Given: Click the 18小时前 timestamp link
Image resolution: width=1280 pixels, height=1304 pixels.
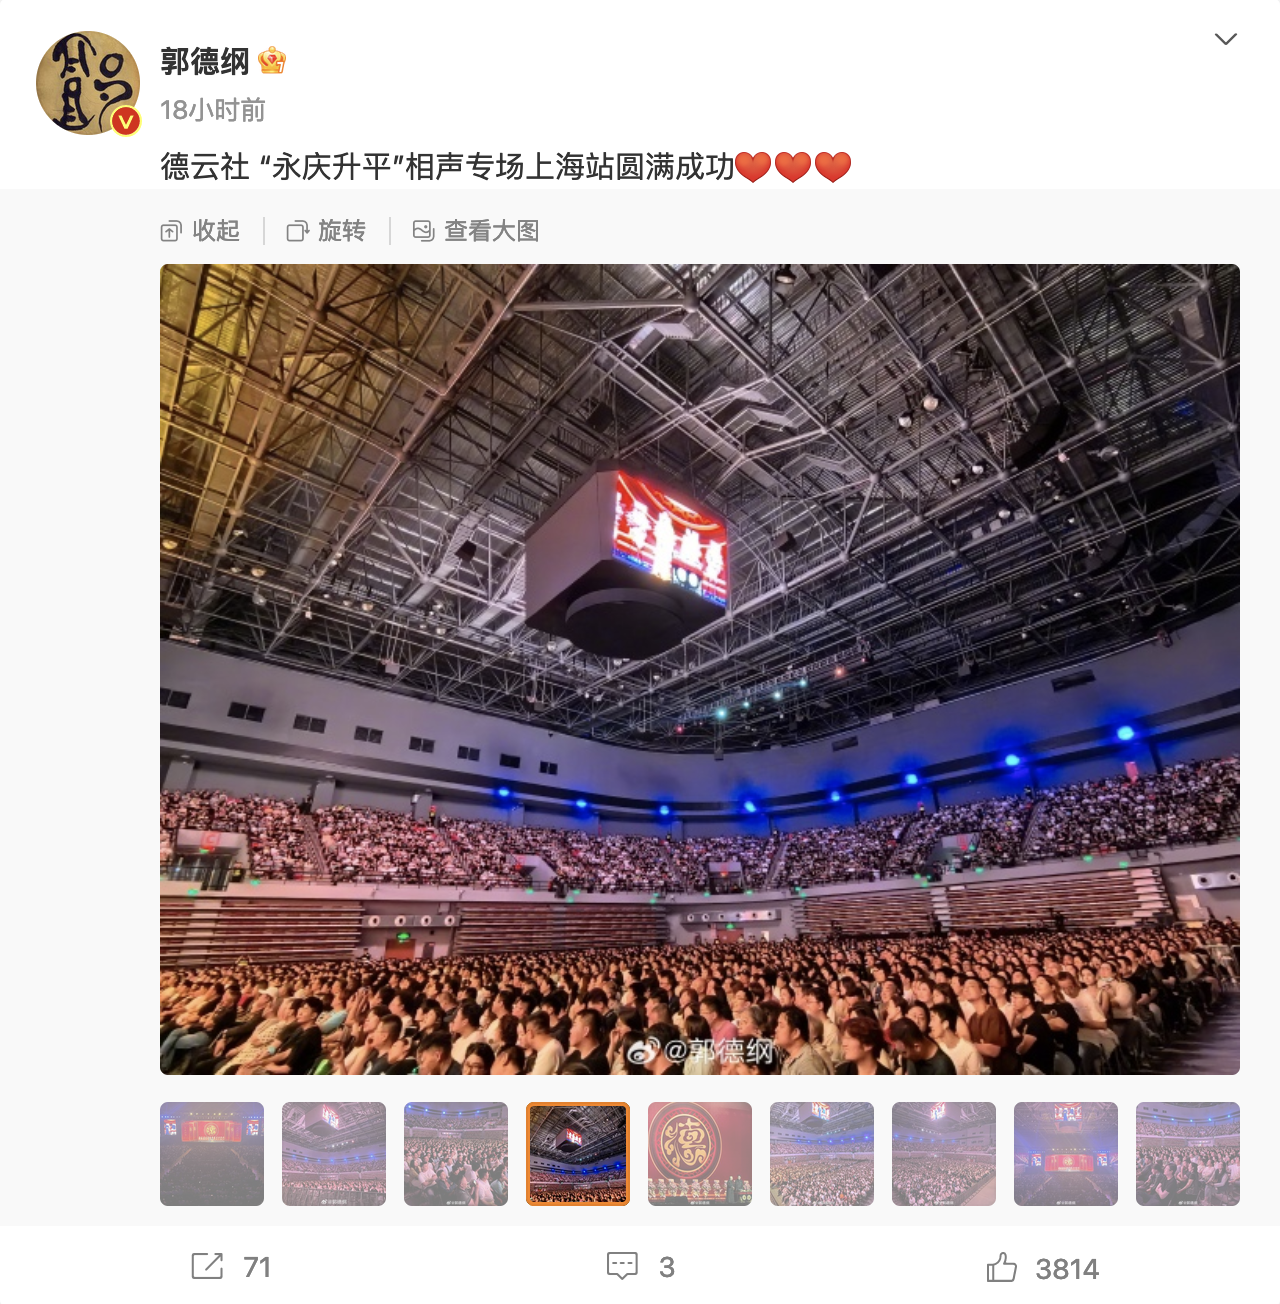Looking at the screenshot, I should pyautogui.click(x=213, y=110).
